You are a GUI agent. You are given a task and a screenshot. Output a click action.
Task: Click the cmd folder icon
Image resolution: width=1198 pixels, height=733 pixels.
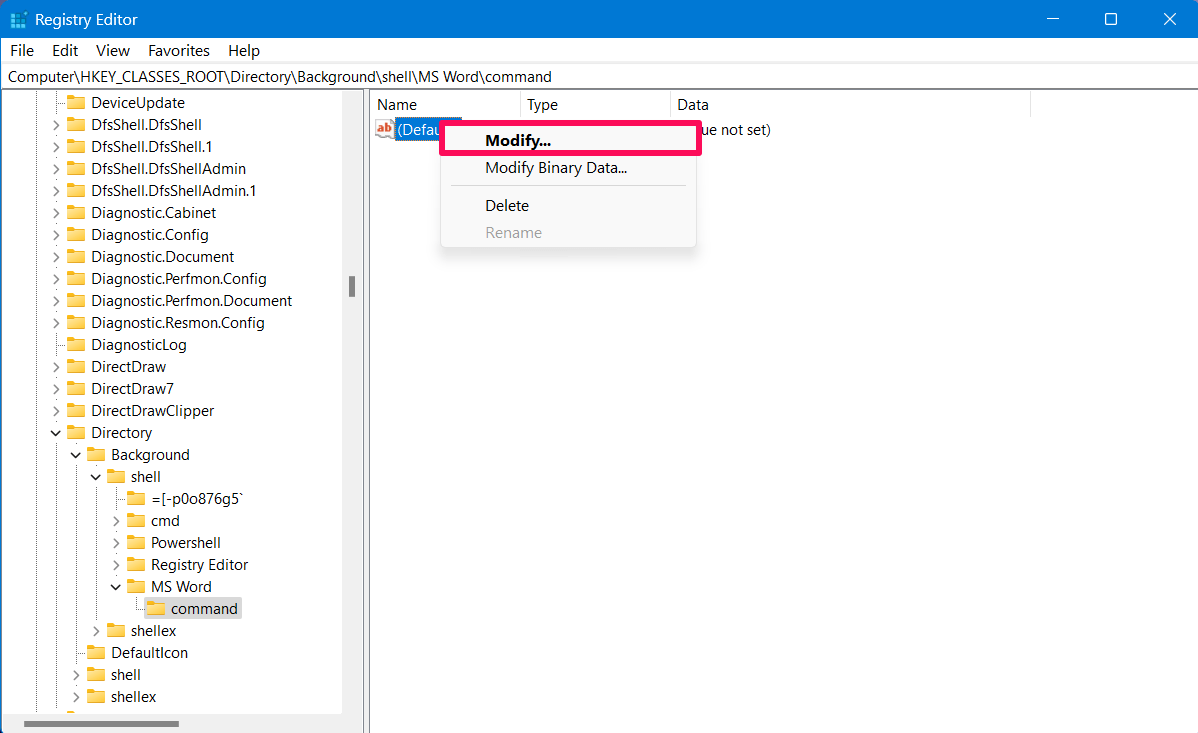(135, 521)
